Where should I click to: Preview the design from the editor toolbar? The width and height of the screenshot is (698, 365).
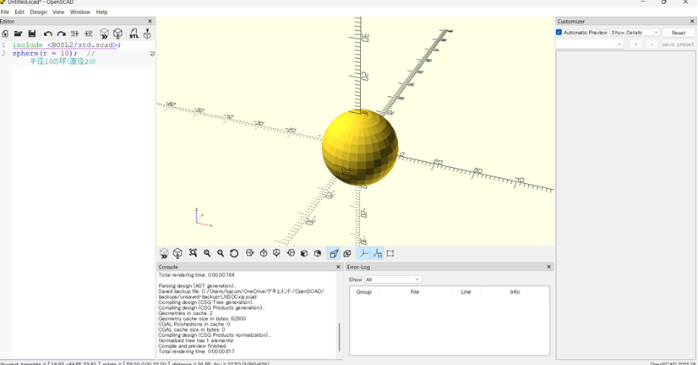(104, 33)
